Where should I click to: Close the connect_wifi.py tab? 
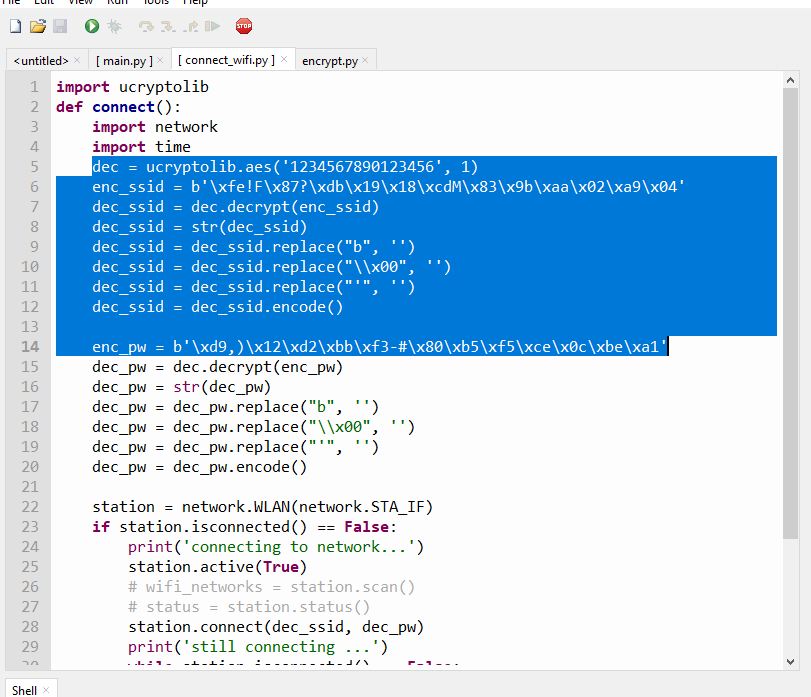pyautogui.click(x=284, y=60)
